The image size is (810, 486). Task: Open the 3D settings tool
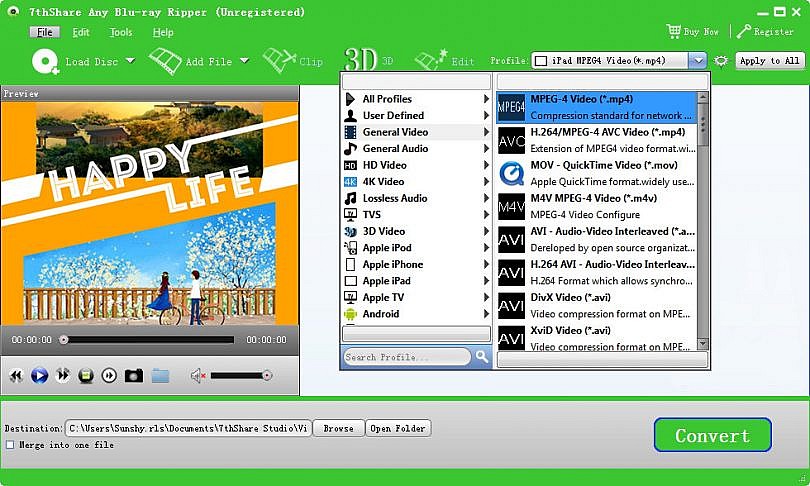tap(368, 60)
